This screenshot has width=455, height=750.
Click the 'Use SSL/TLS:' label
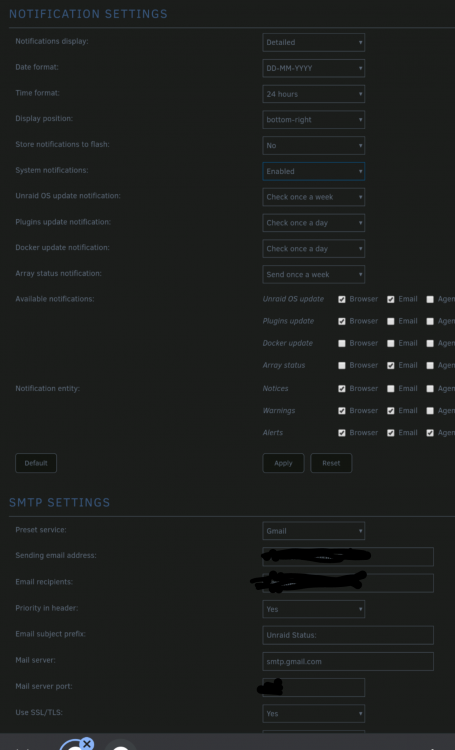click(39, 712)
